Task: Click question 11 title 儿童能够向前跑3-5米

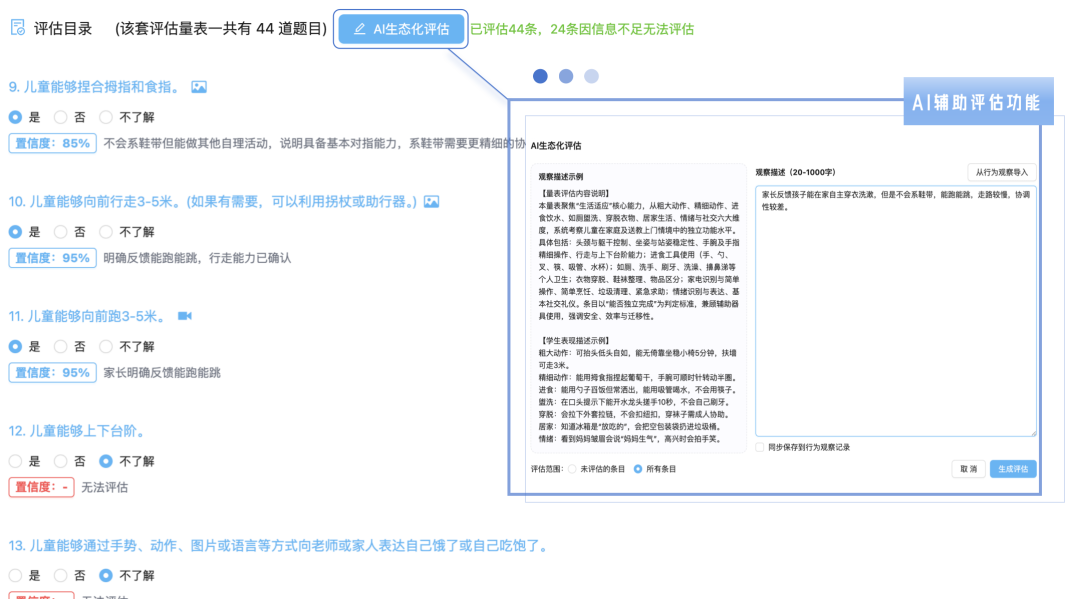Action: pyautogui.click(x=89, y=317)
